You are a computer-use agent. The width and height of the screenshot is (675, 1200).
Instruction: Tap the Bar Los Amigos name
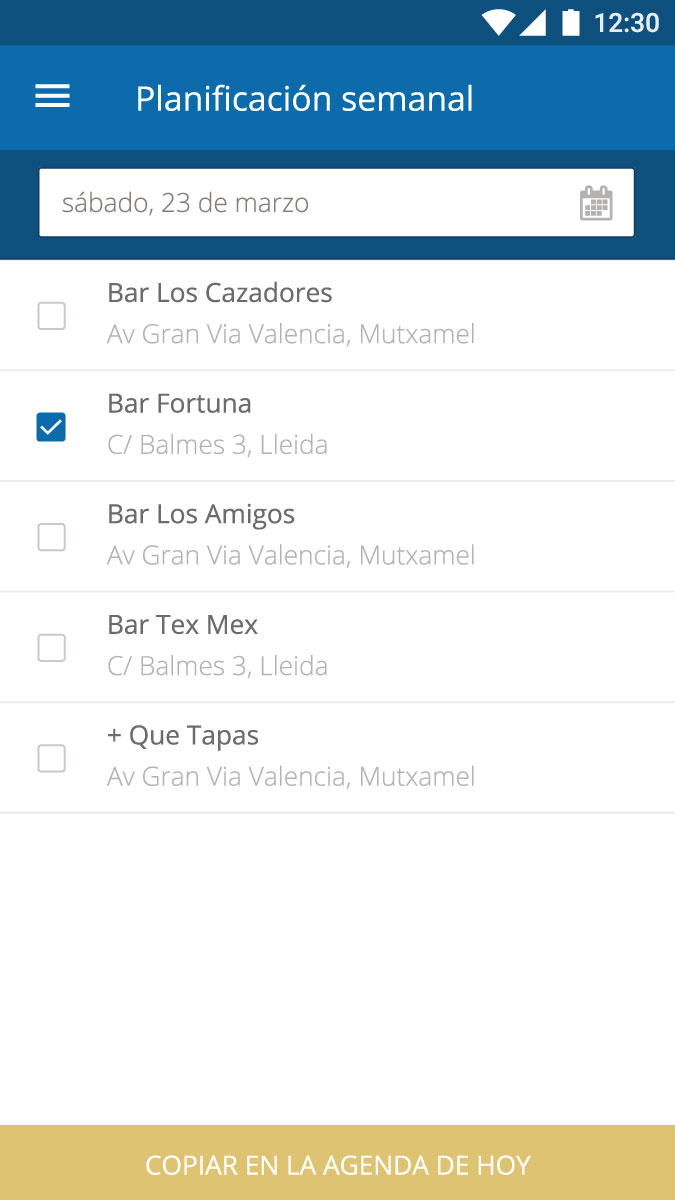pos(201,514)
